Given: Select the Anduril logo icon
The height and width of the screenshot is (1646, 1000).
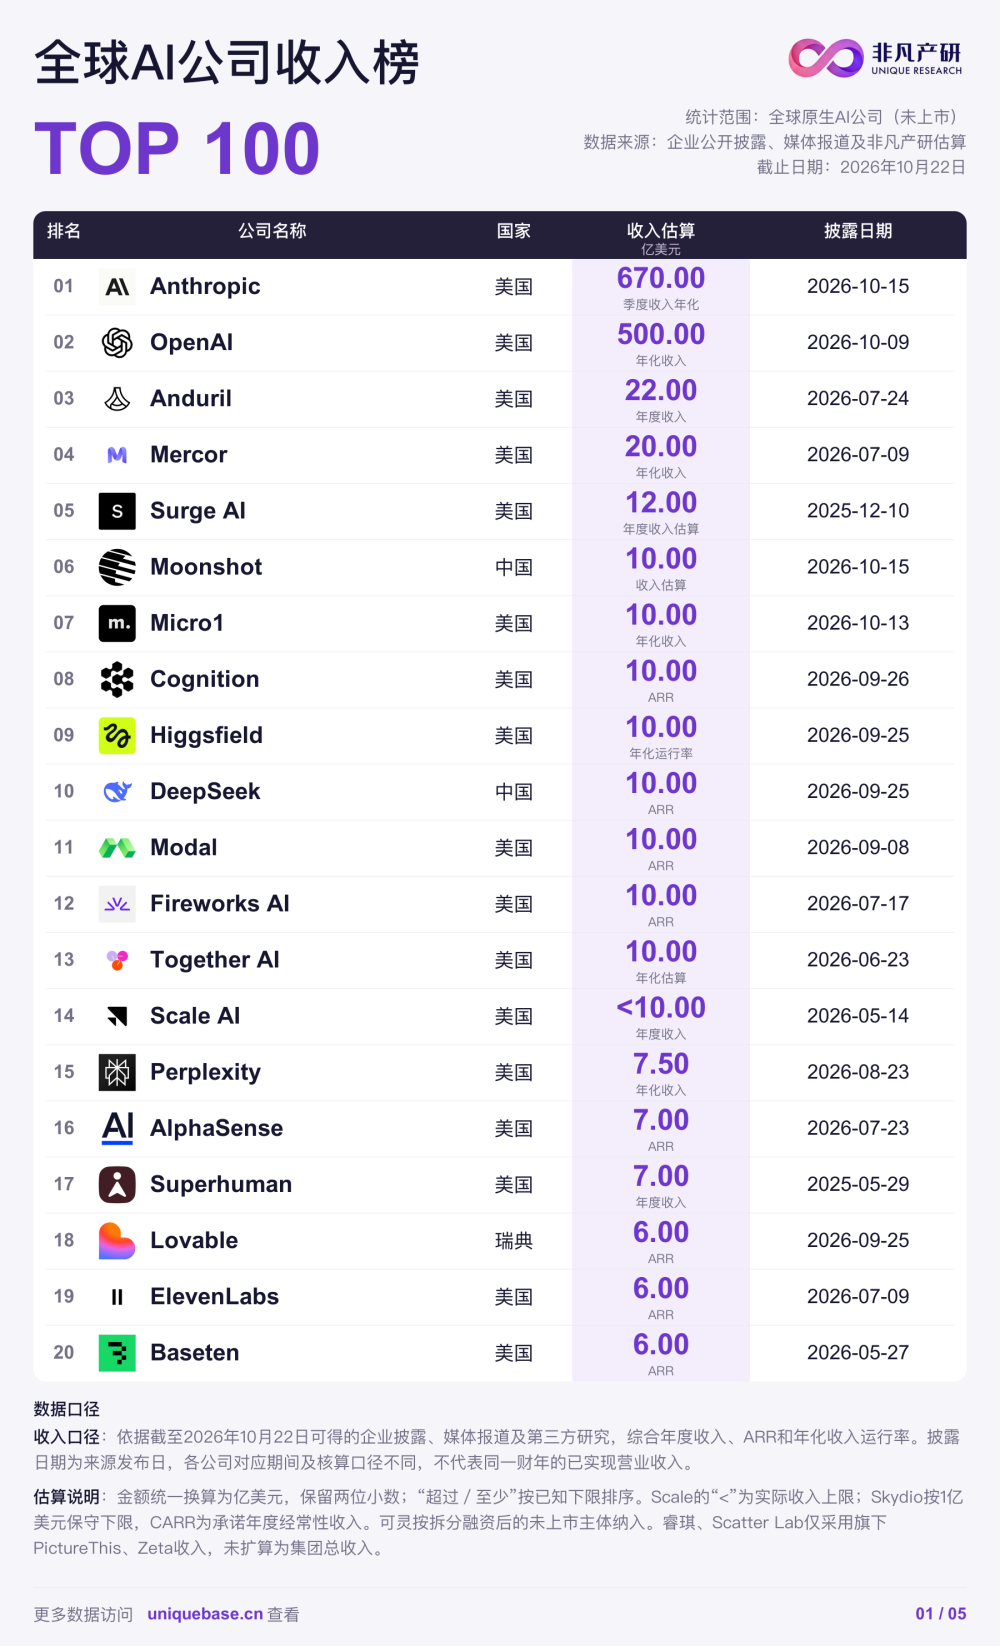Looking at the screenshot, I should [117, 399].
